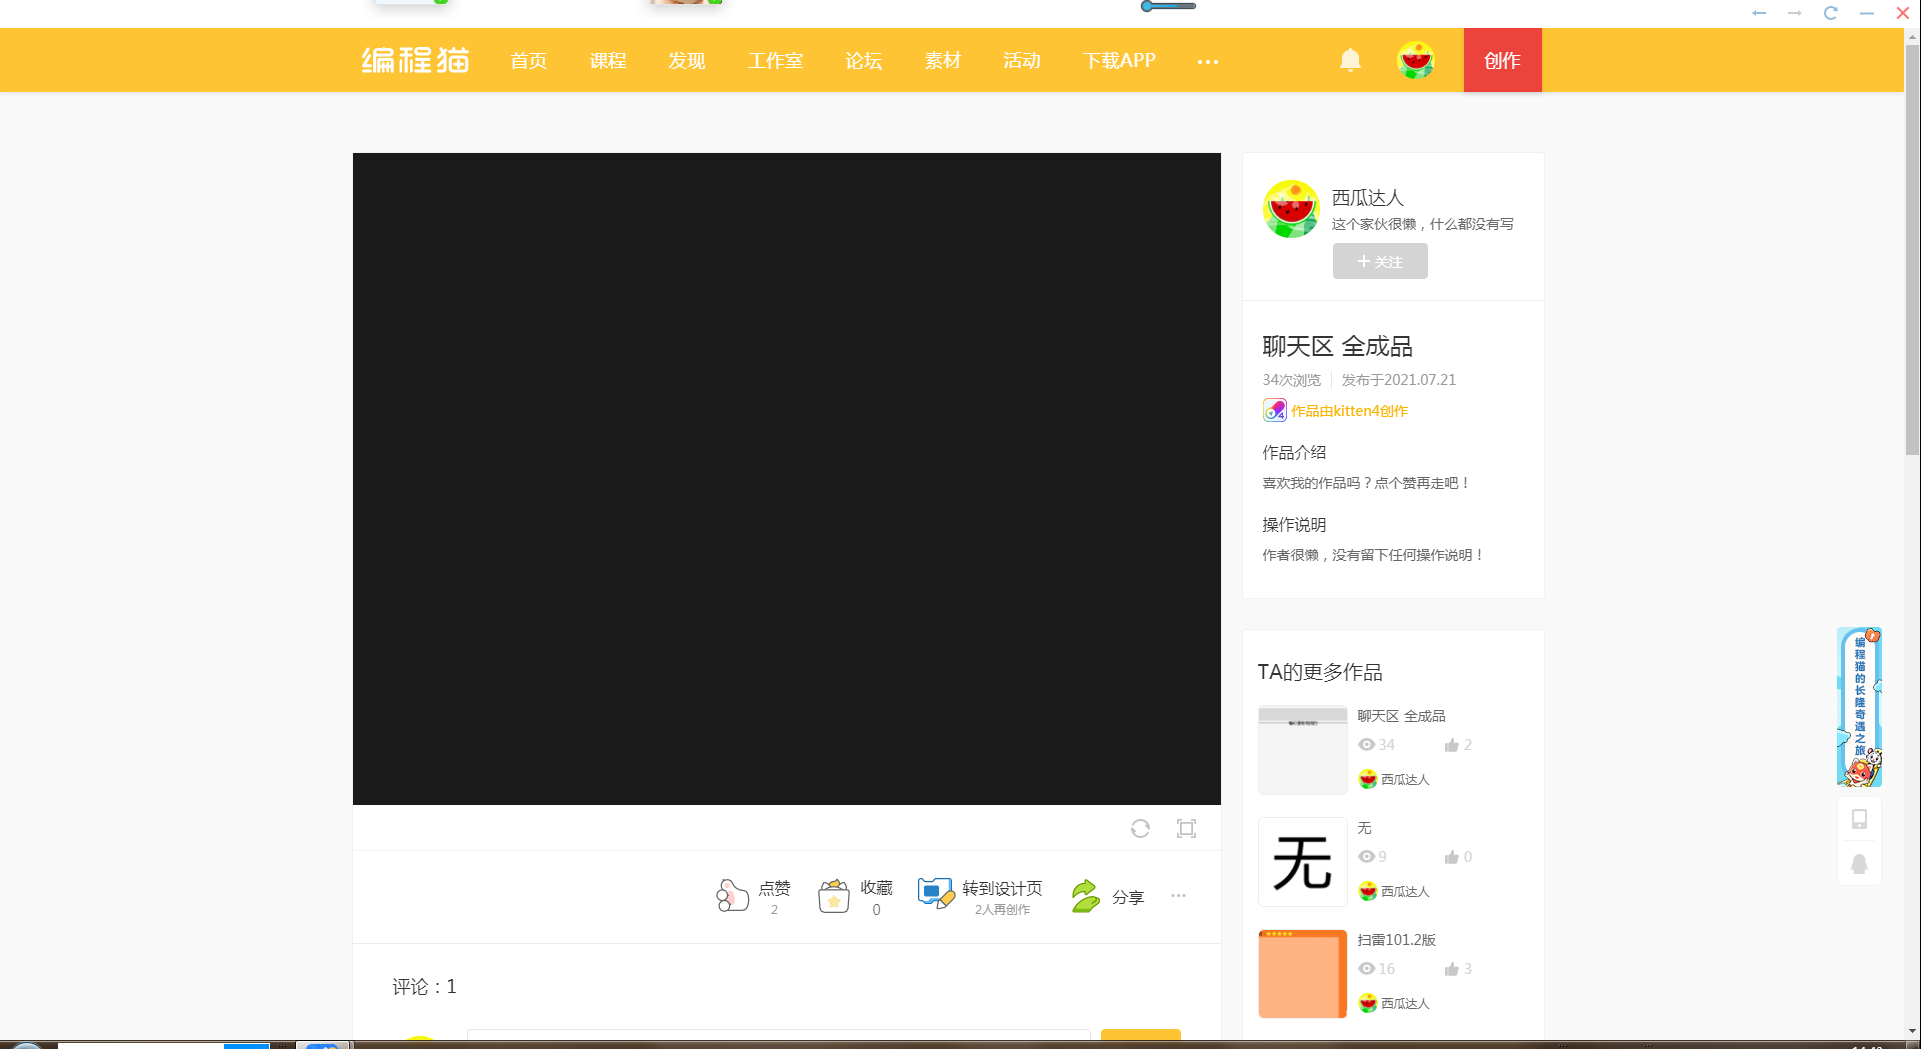The height and width of the screenshot is (1049, 1921).
Task: Click the red 创作 button
Action: [x=1502, y=60]
